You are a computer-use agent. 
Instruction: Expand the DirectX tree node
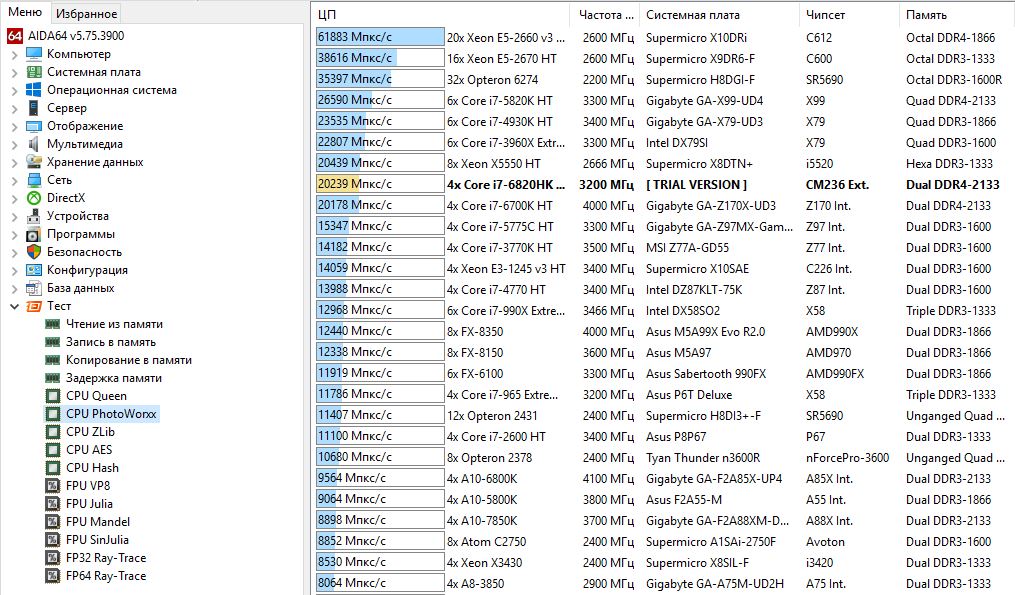(x=14, y=198)
